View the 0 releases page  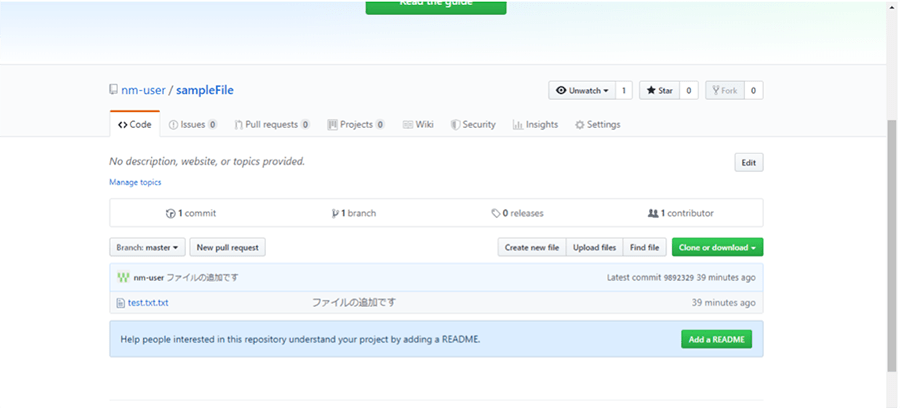517,213
